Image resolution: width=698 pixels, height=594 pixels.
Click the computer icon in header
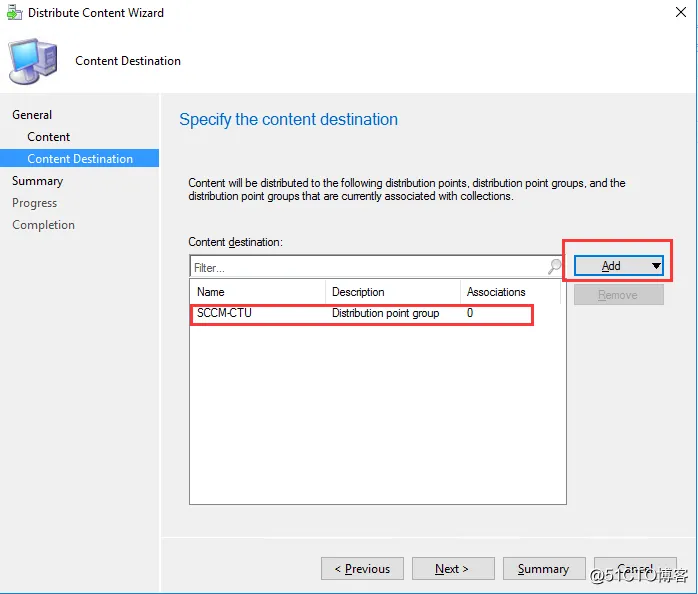[x=31, y=61]
